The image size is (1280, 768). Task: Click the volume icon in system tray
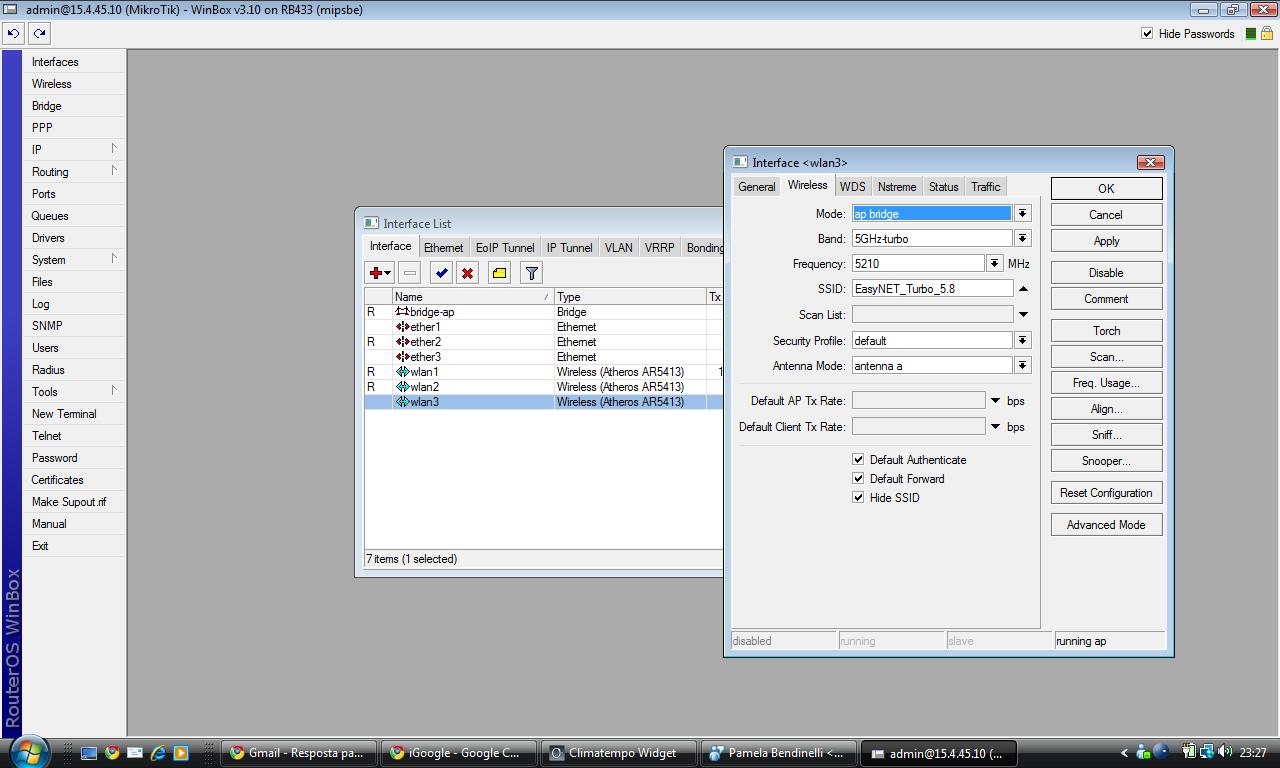[x=1224, y=752]
